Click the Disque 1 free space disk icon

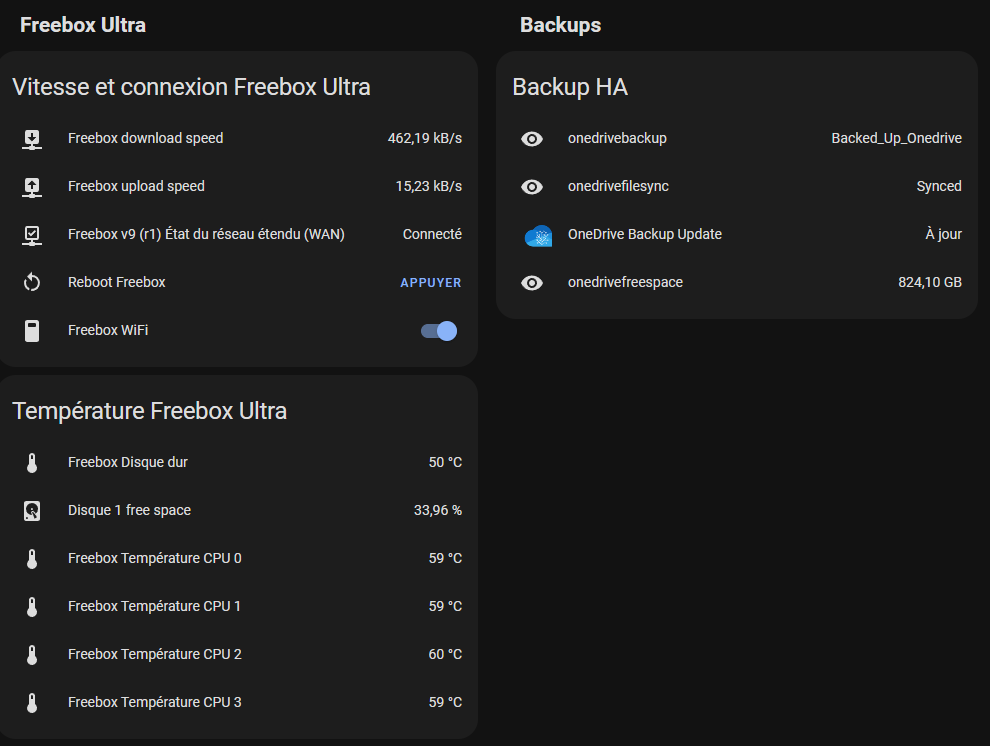(x=32, y=511)
